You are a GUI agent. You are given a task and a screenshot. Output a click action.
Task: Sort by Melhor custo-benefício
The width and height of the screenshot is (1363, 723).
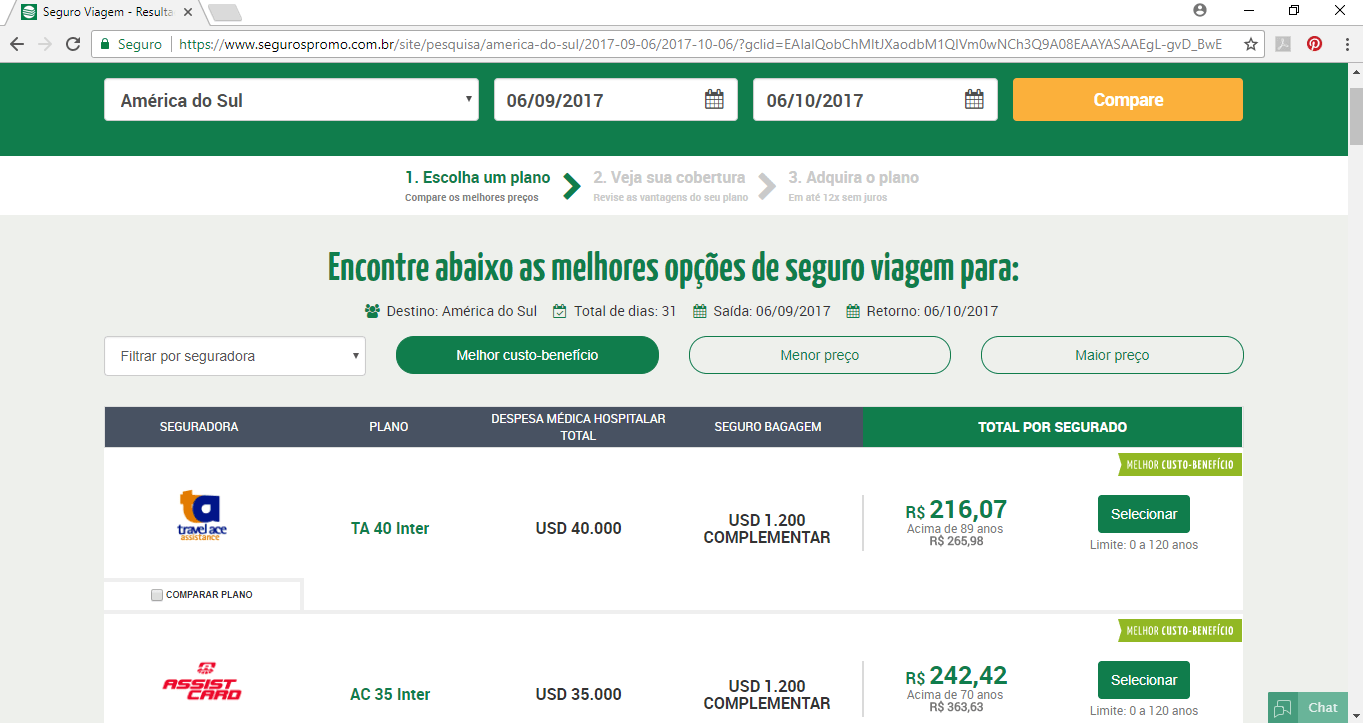click(527, 355)
